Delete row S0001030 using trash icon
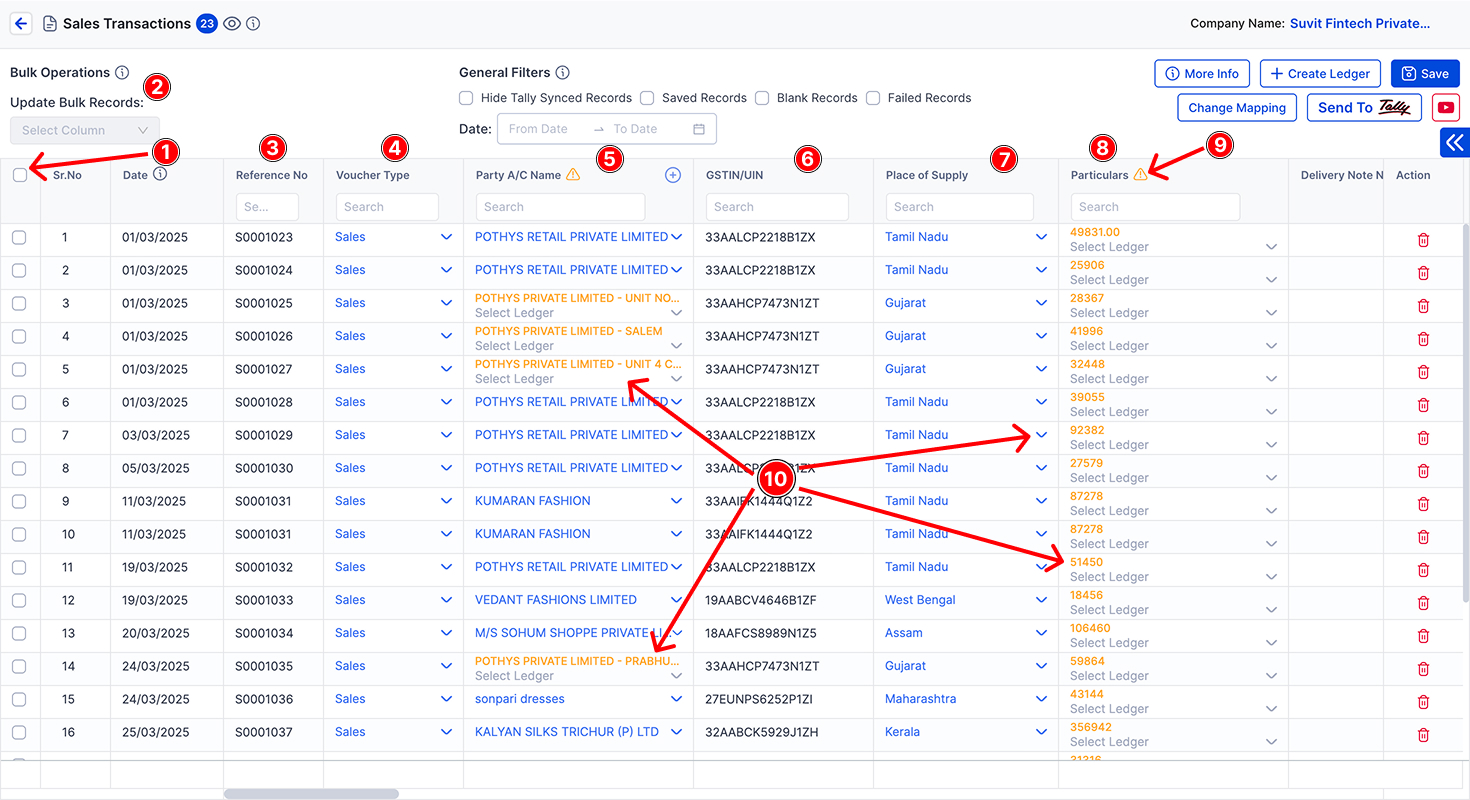 1423,471
